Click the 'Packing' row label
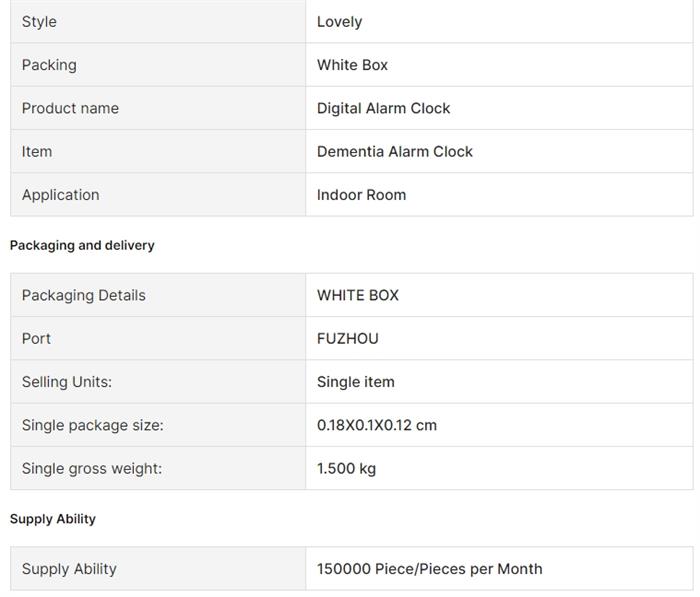 [x=49, y=65]
